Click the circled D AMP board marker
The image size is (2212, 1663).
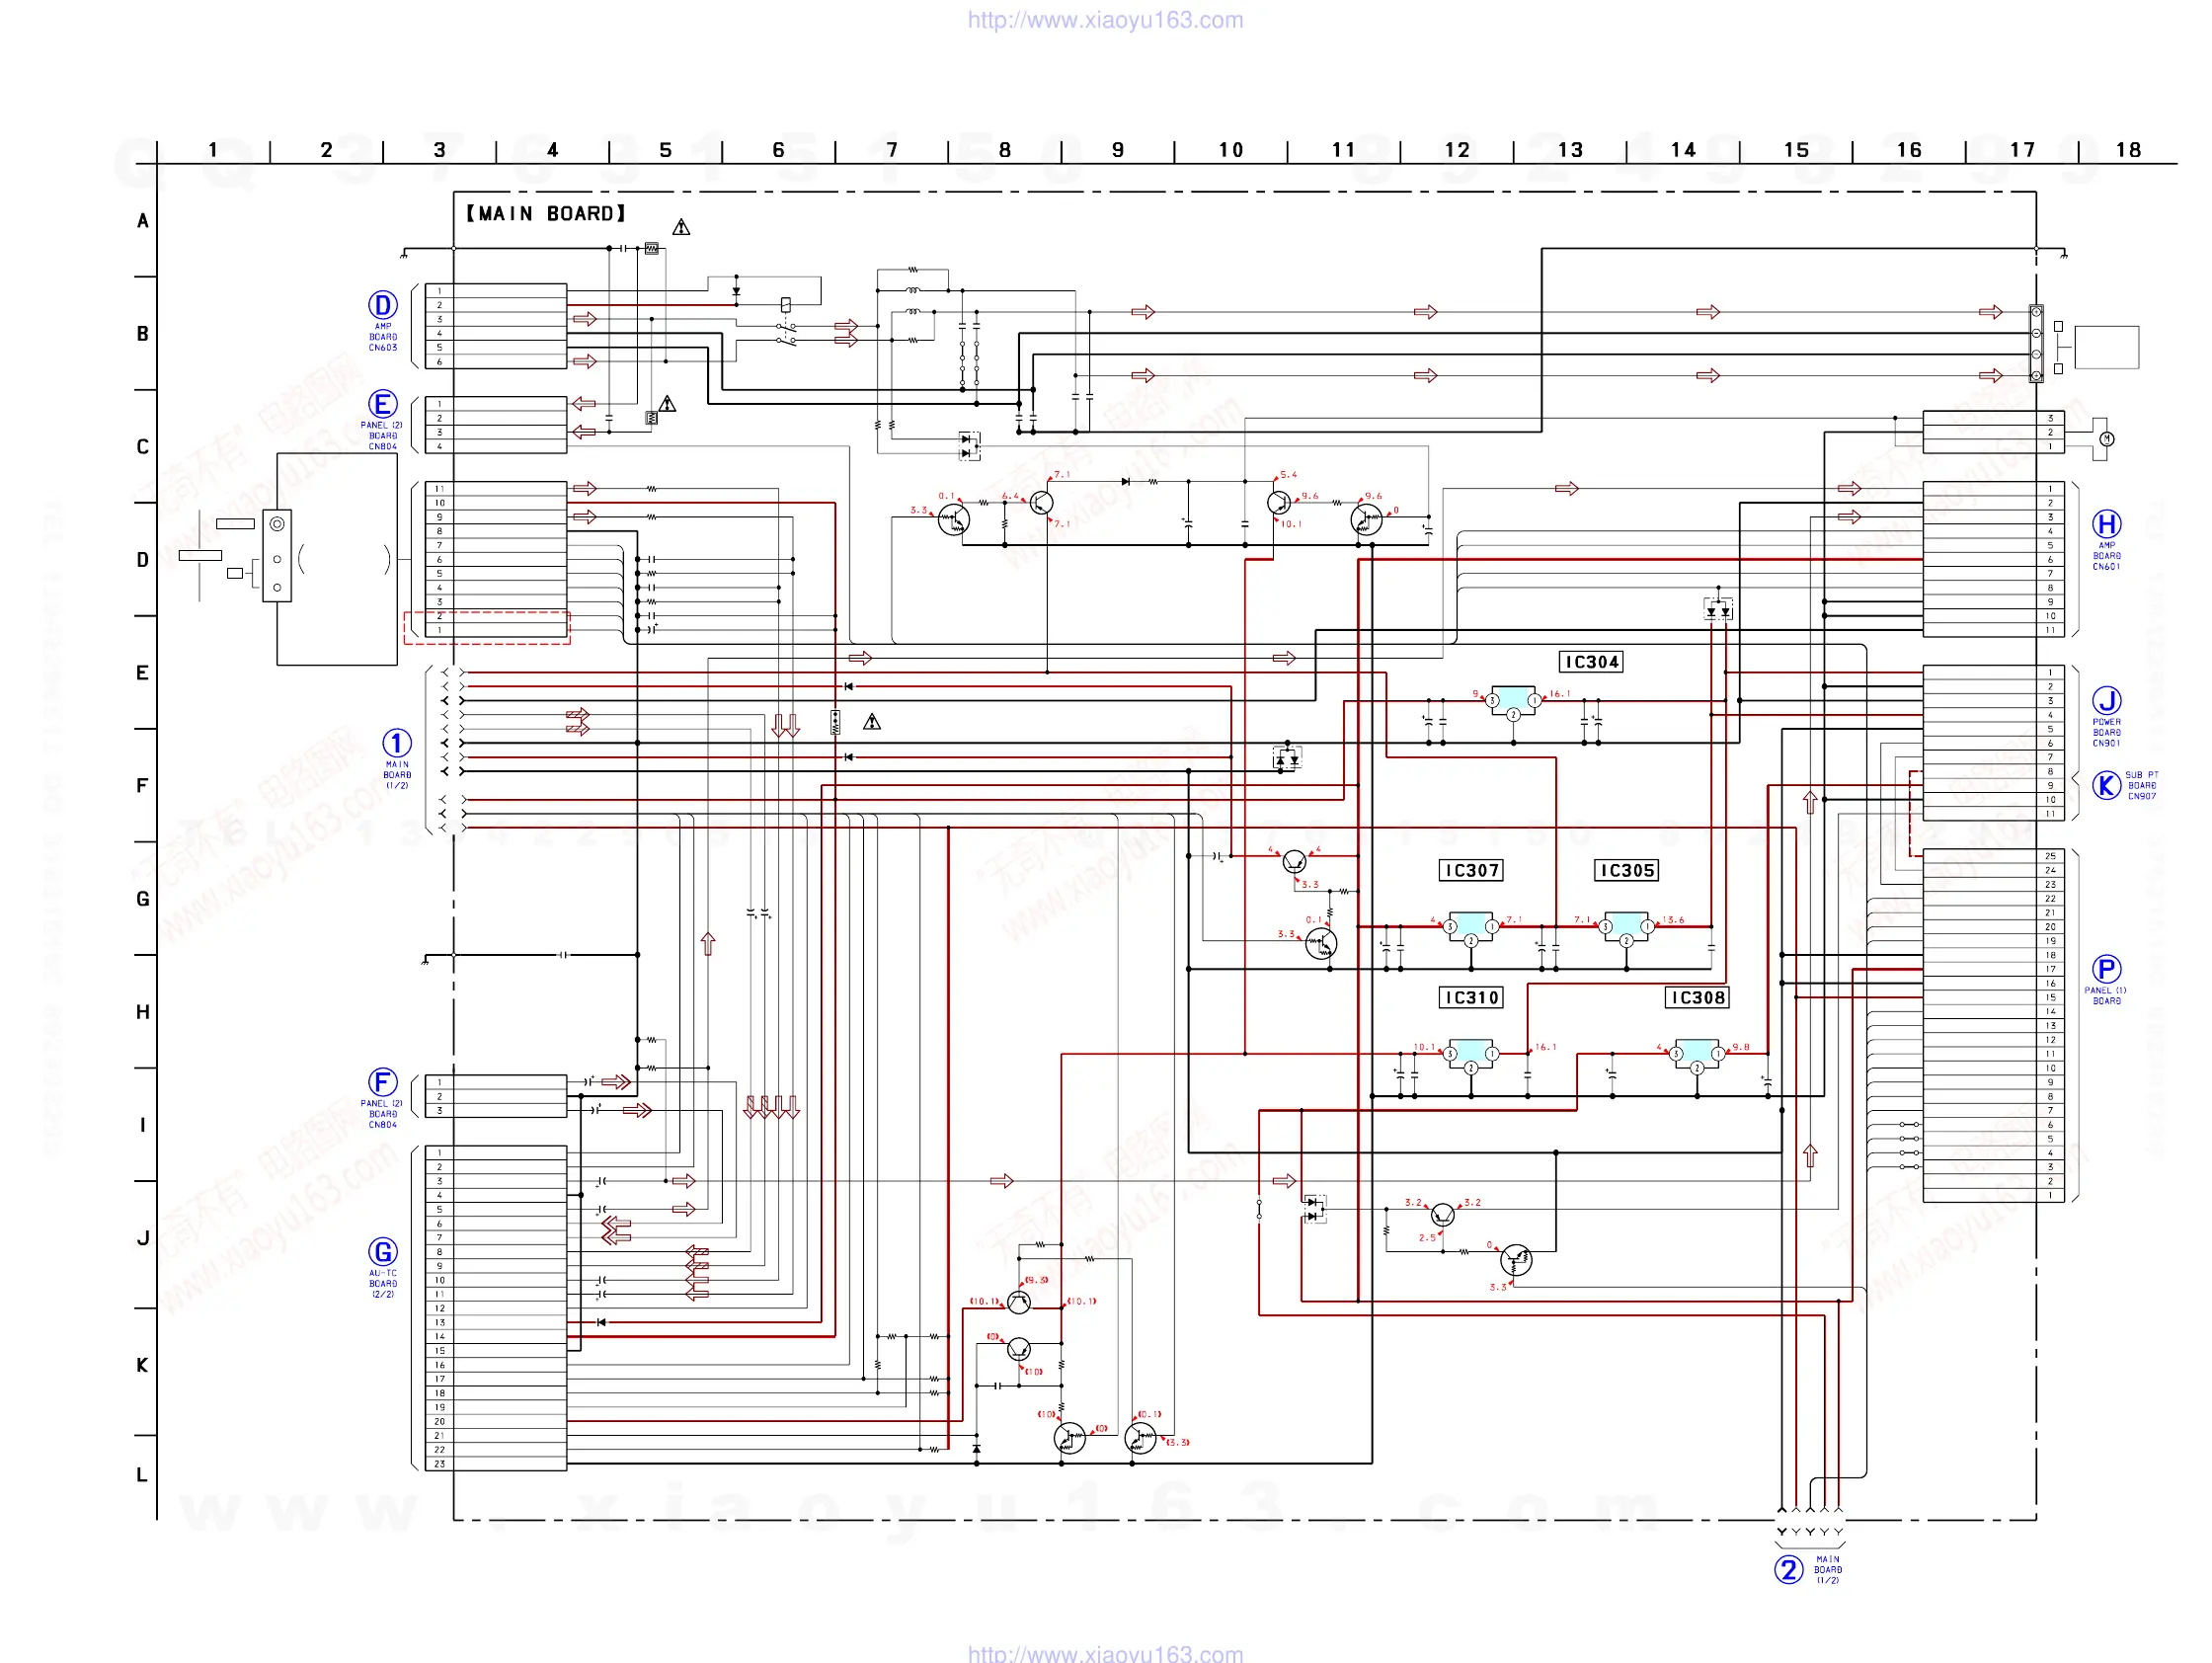383,305
